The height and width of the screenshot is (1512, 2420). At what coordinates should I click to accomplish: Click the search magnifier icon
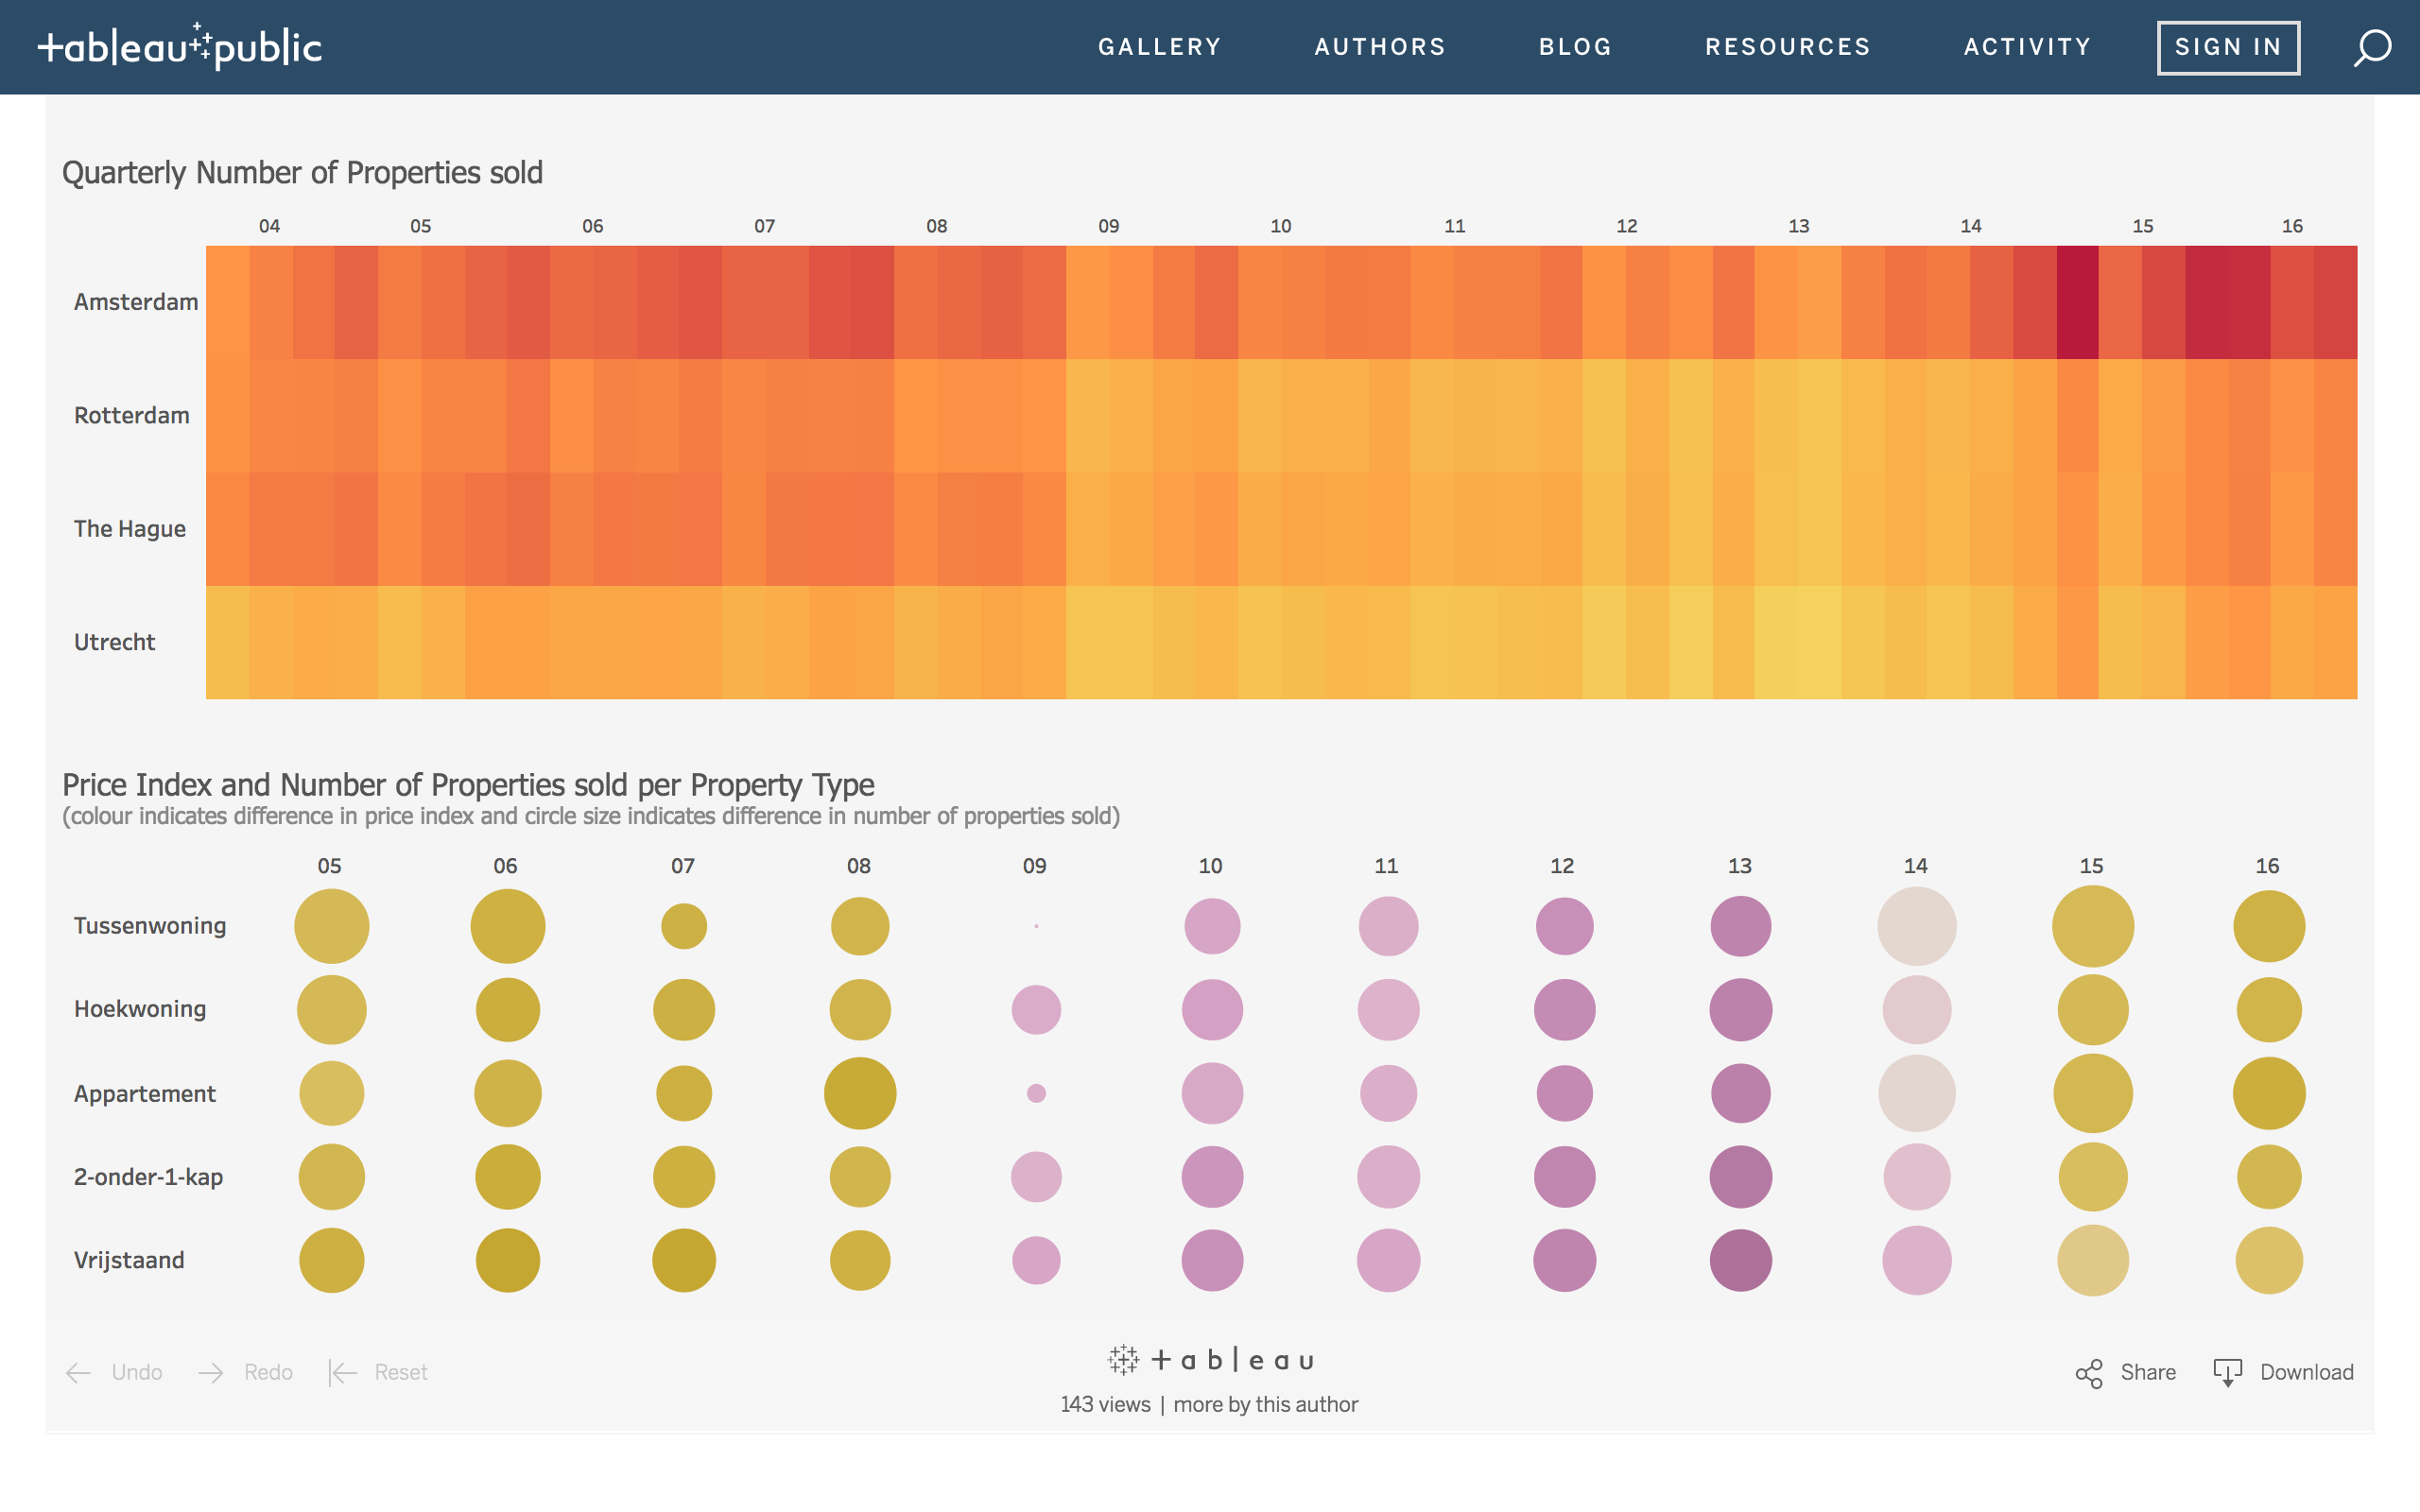click(x=2371, y=47)
